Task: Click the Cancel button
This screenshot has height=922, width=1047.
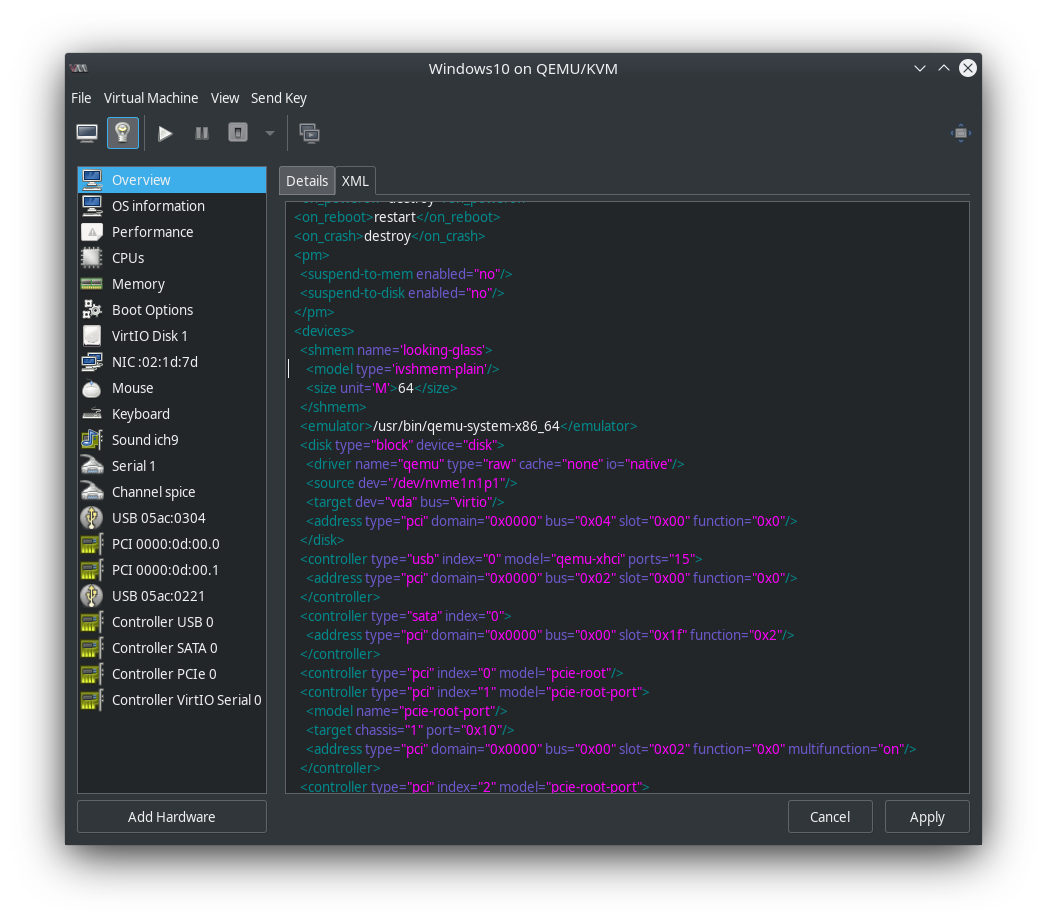Action: (830, 817)
